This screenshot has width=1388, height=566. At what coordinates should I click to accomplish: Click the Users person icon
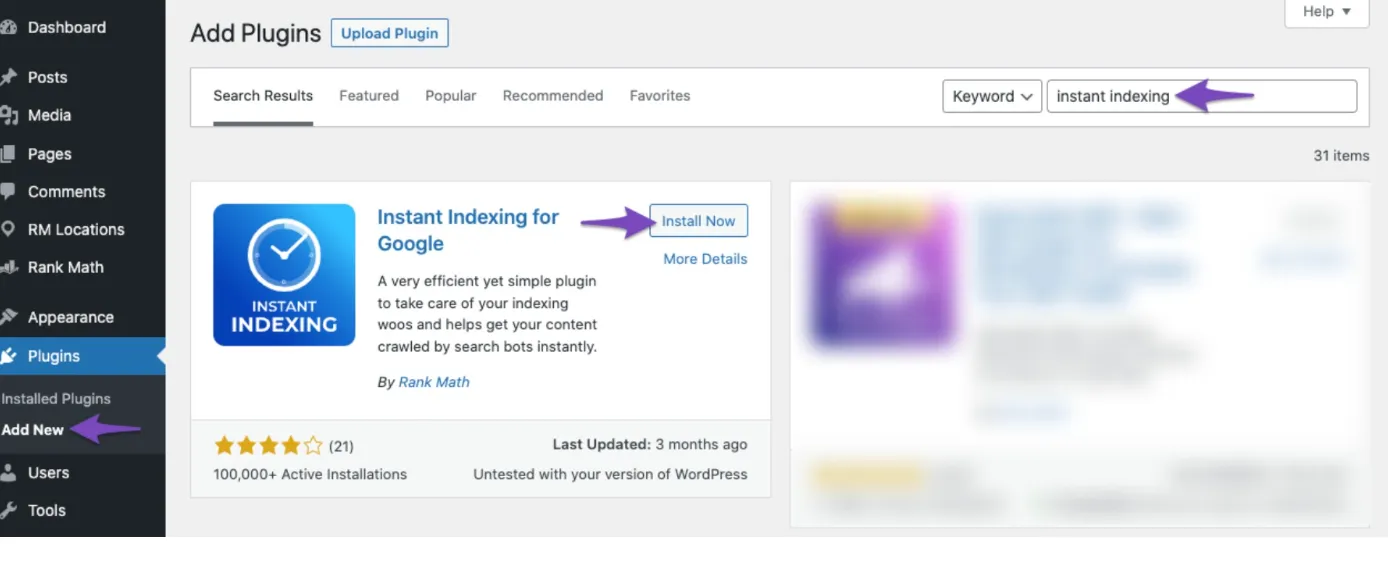9,472
